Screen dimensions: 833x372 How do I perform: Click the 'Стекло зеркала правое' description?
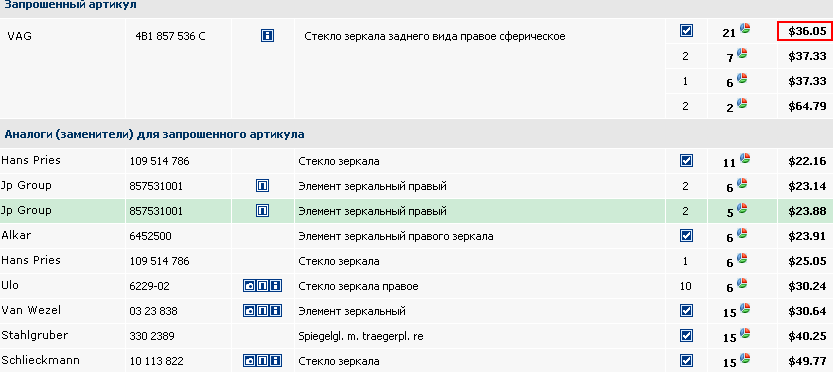359,286
